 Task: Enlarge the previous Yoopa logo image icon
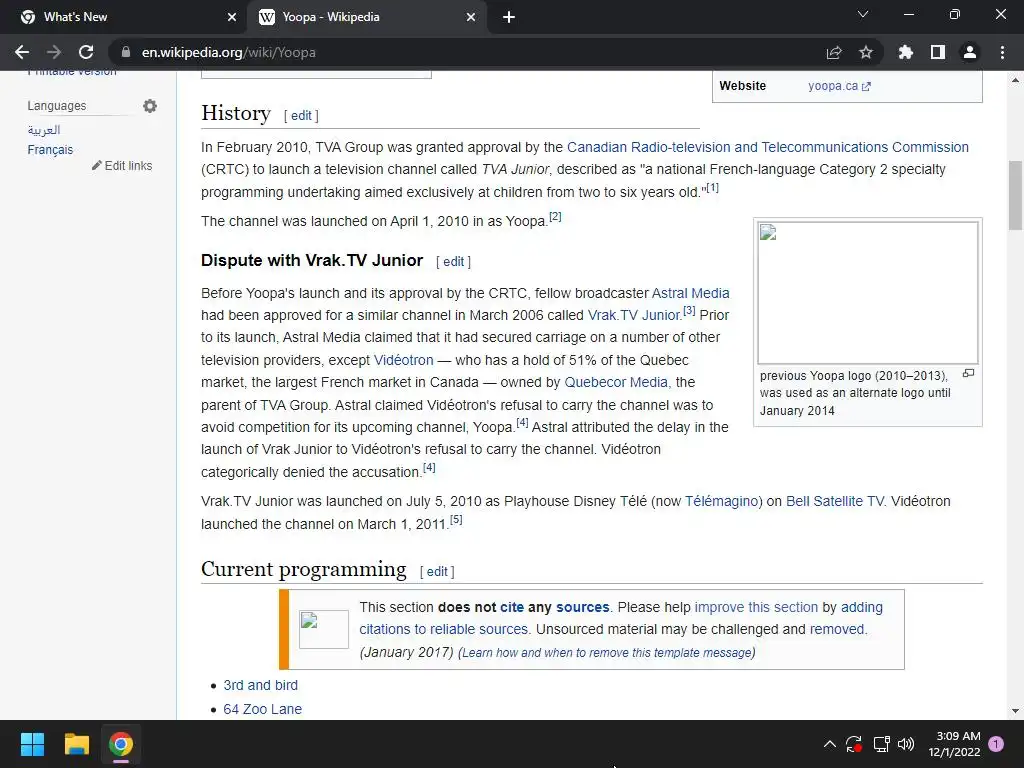(968, 374)
